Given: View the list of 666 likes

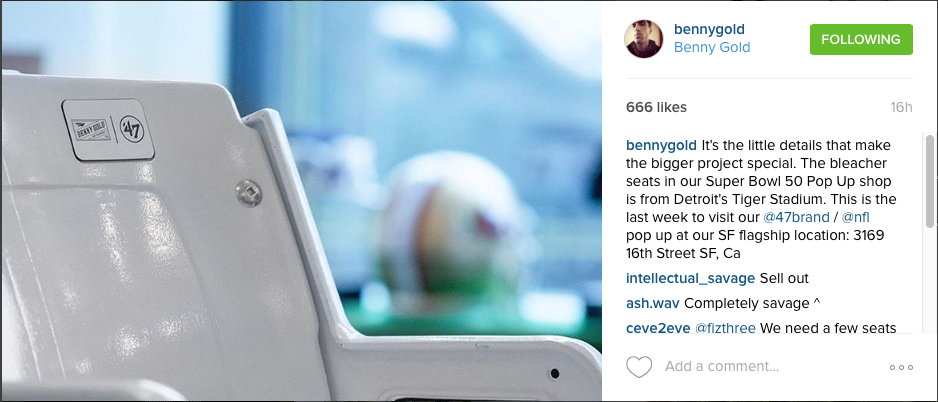Looking at the screenshot, I should click(x=656, y=108).
